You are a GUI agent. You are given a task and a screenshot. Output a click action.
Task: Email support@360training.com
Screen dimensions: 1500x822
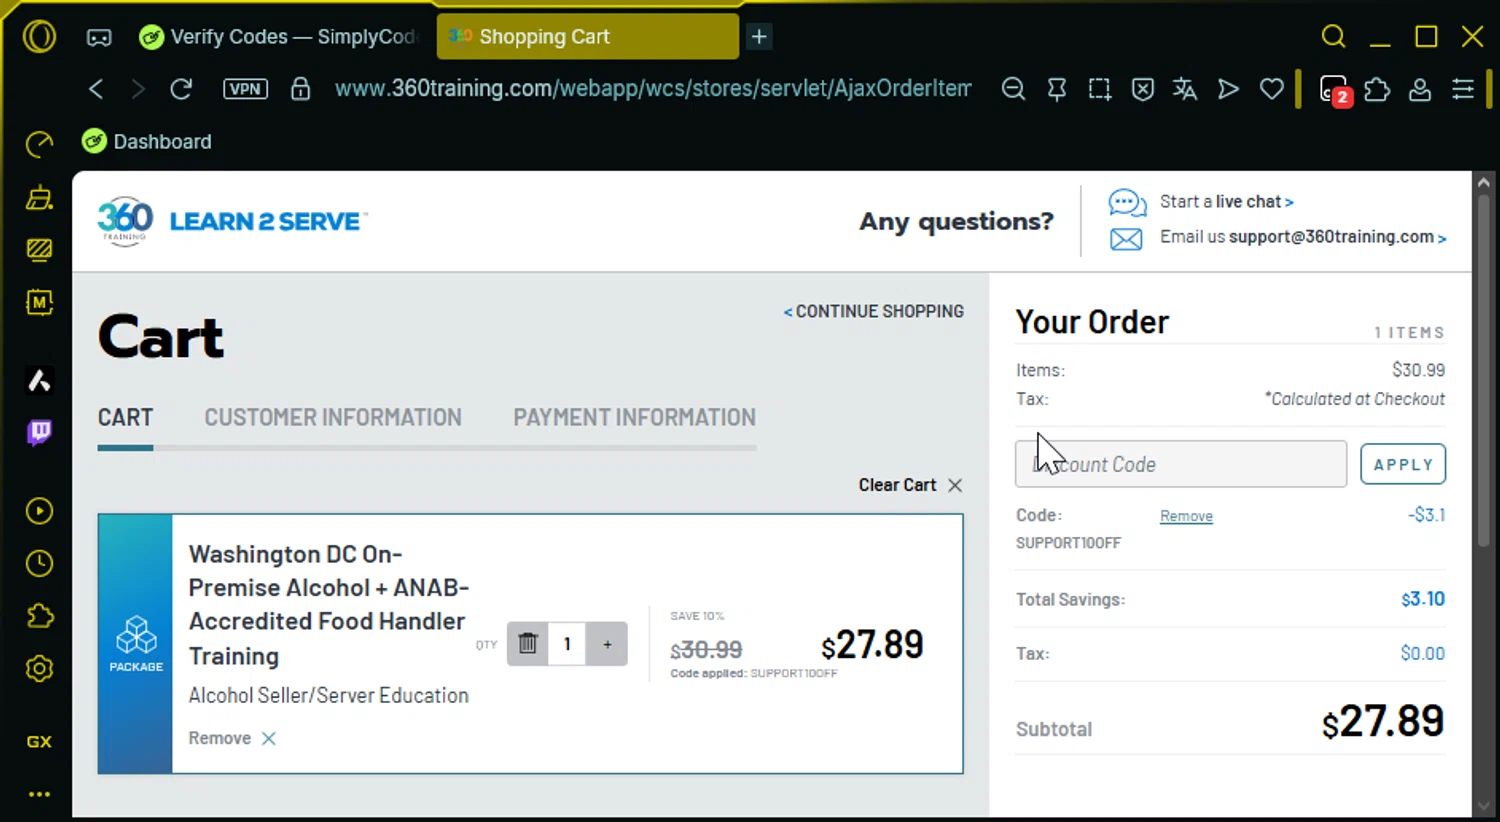(1303, 237)
